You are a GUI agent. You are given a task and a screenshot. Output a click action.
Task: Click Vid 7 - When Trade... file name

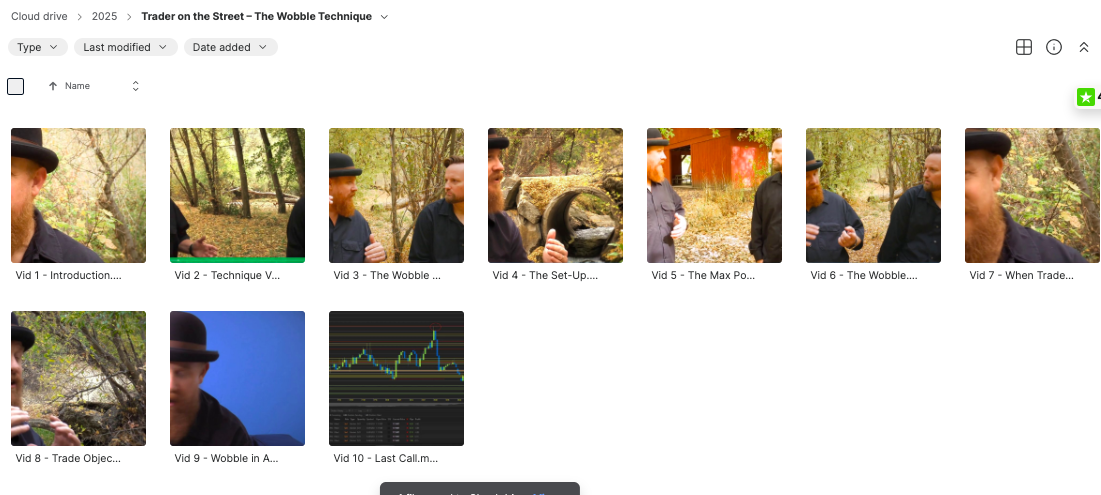point(1021,275)
